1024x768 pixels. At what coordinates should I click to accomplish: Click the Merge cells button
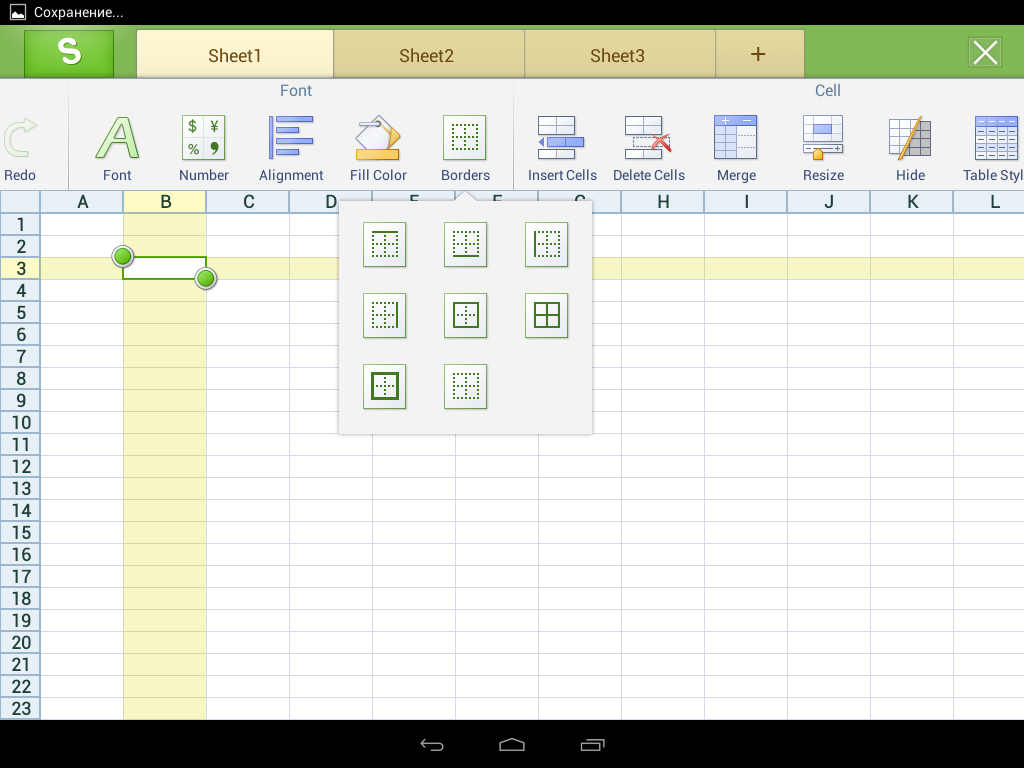point(735,147)
